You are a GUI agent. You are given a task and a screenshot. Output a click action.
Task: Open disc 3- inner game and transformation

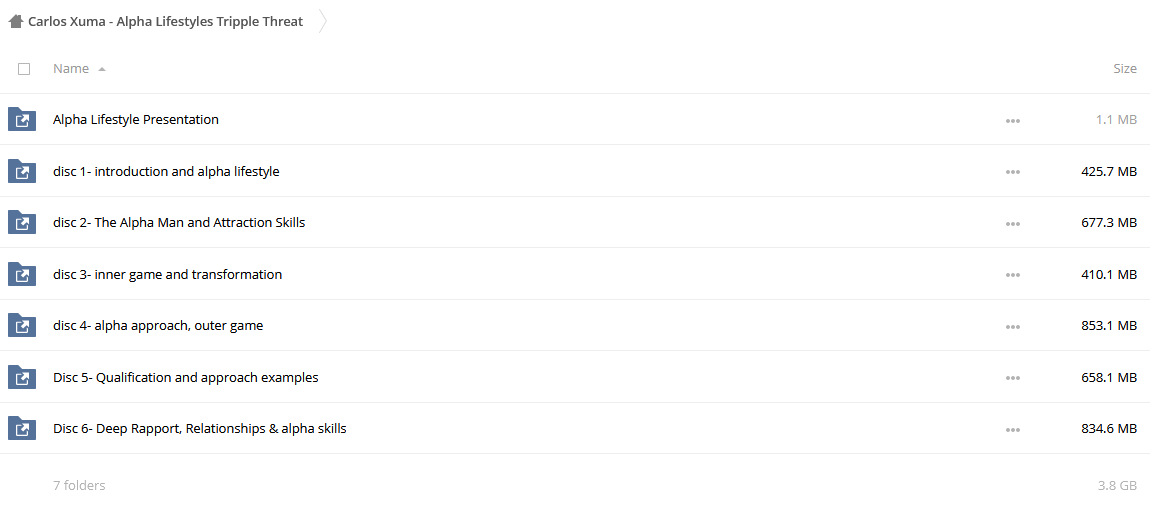(167, 274)
